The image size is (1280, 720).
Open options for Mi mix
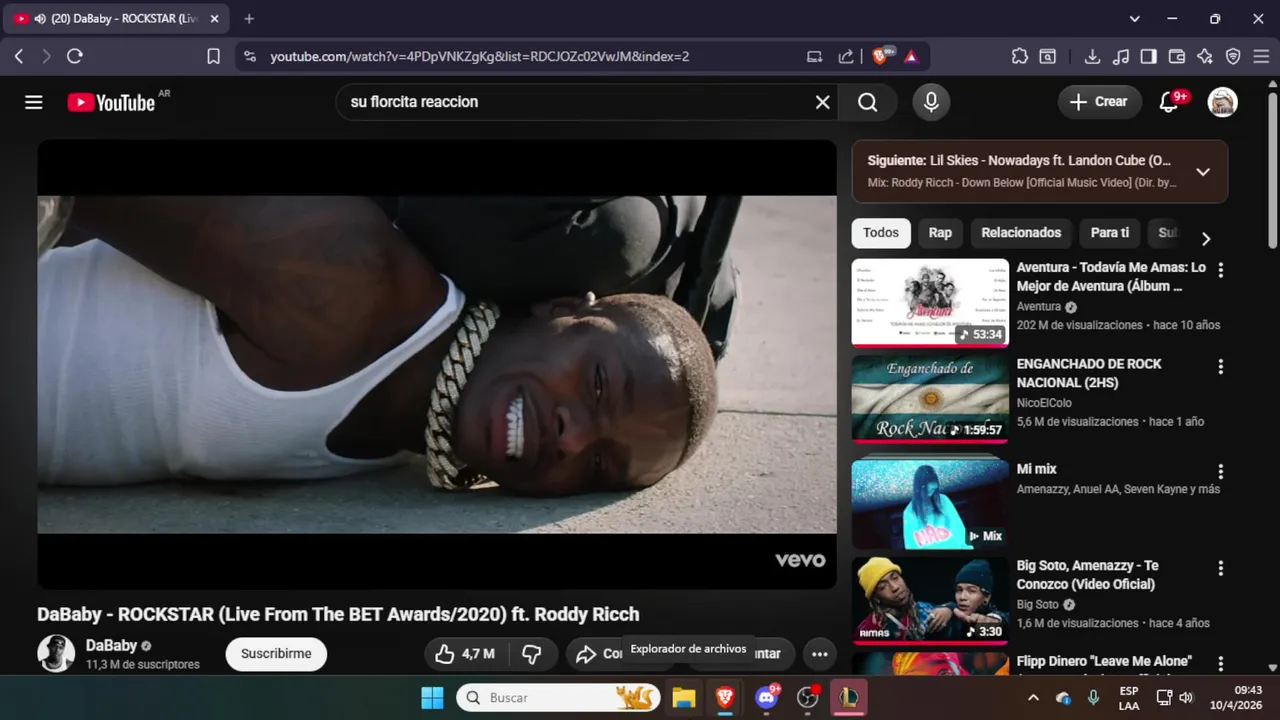click(1220, 471)
